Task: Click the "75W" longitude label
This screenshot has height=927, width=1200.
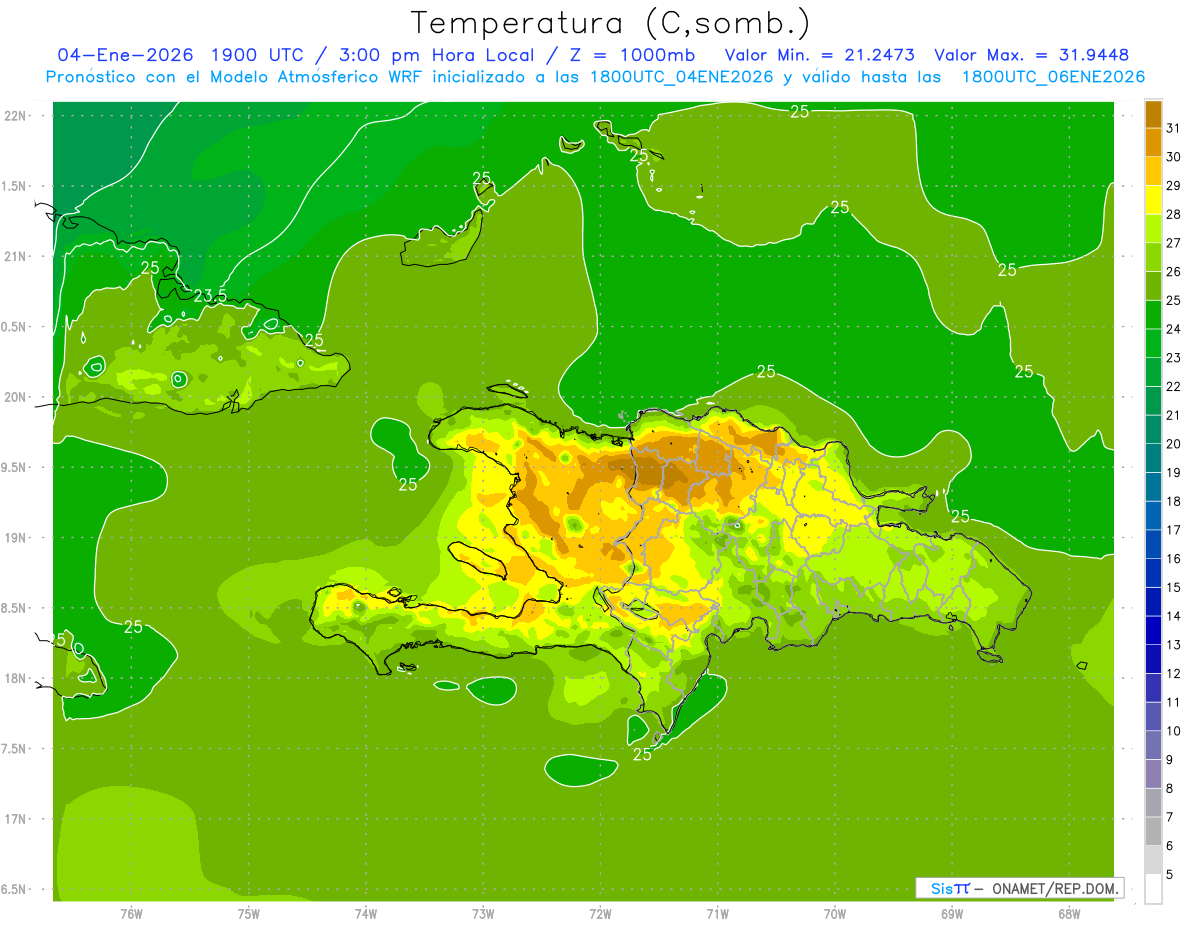Action: pos(248,913)
